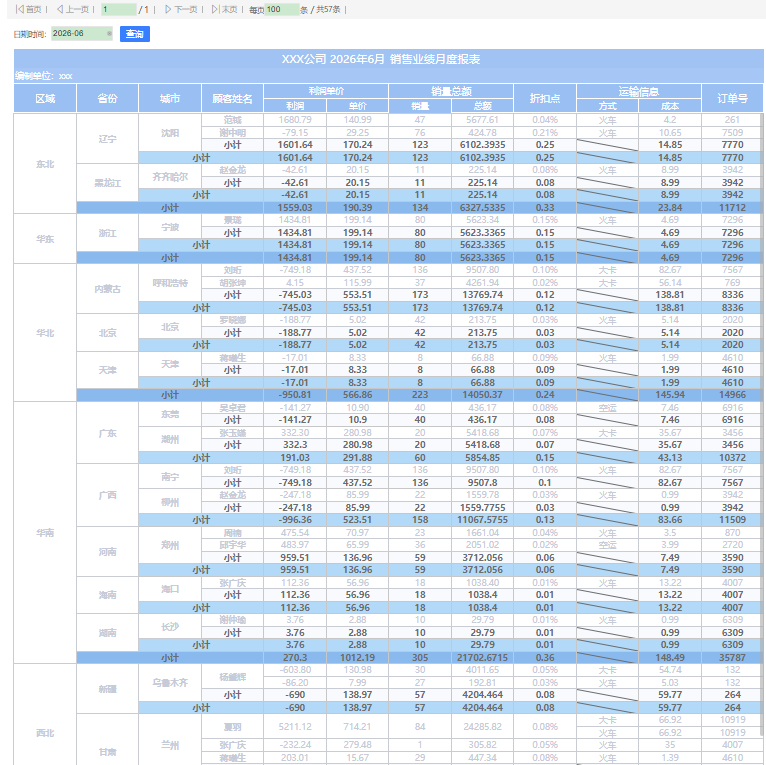The height and width of the screenshot is (765, 766).
Task: Focus the current page number field
Action: (x=119, y=9)
